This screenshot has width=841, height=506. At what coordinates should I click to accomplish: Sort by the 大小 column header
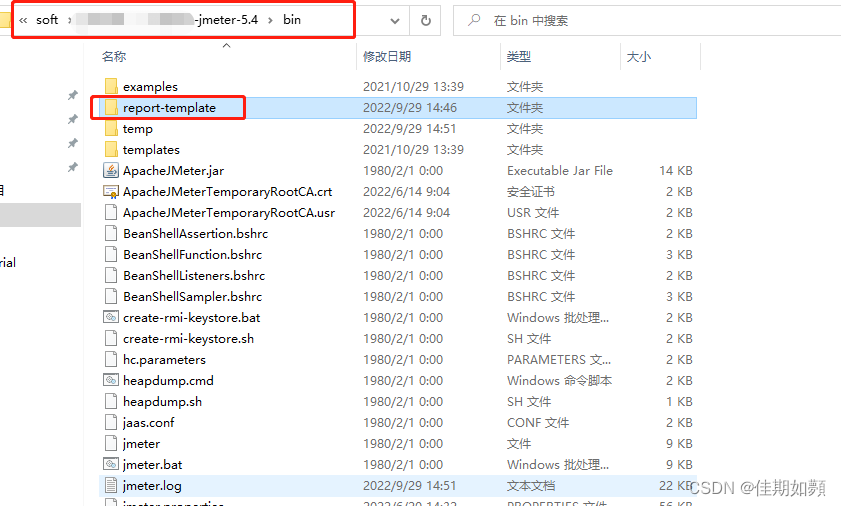(x=639, y=56)
